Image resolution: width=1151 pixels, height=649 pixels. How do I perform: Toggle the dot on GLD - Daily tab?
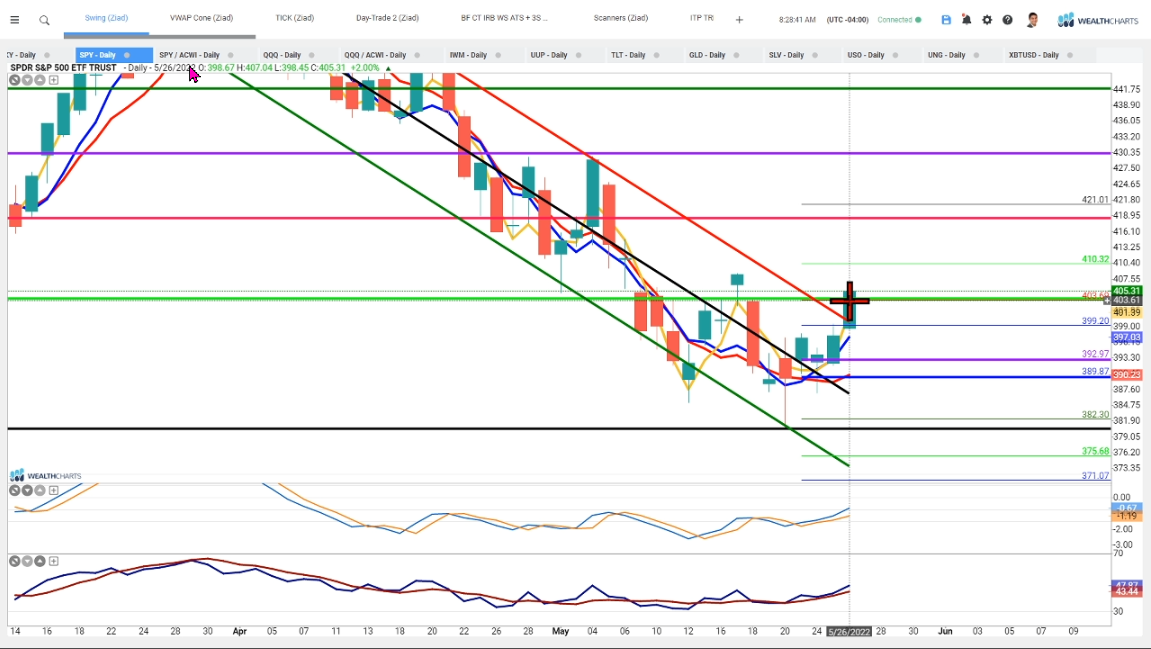pos(736,55)
